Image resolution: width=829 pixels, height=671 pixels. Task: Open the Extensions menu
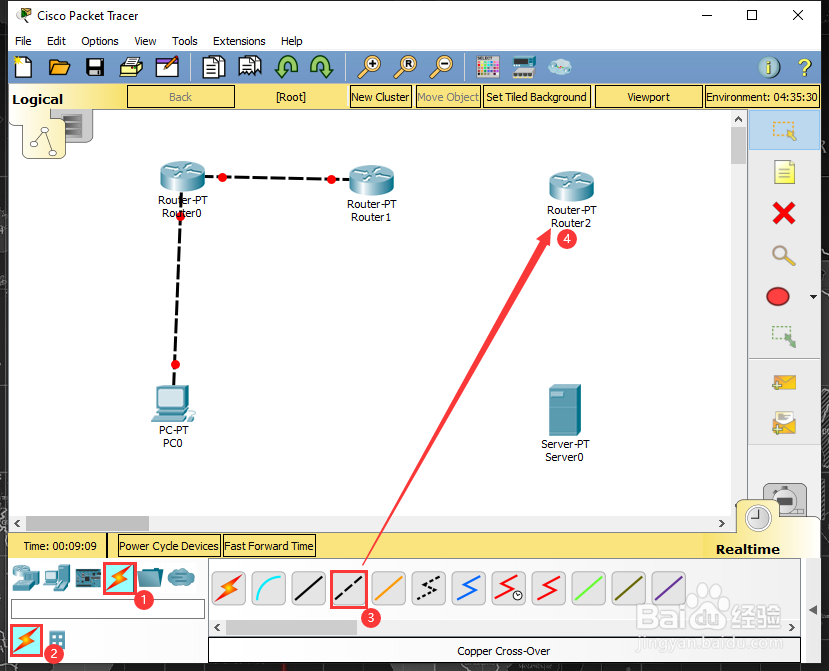[x=239, y=41]
